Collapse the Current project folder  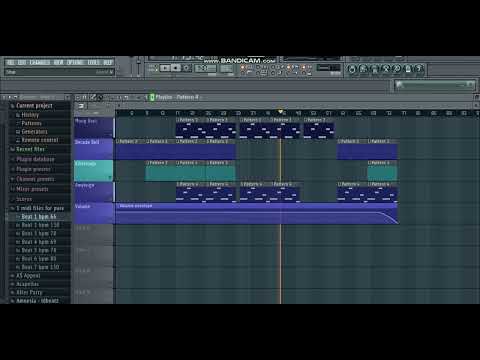point(34,106)
